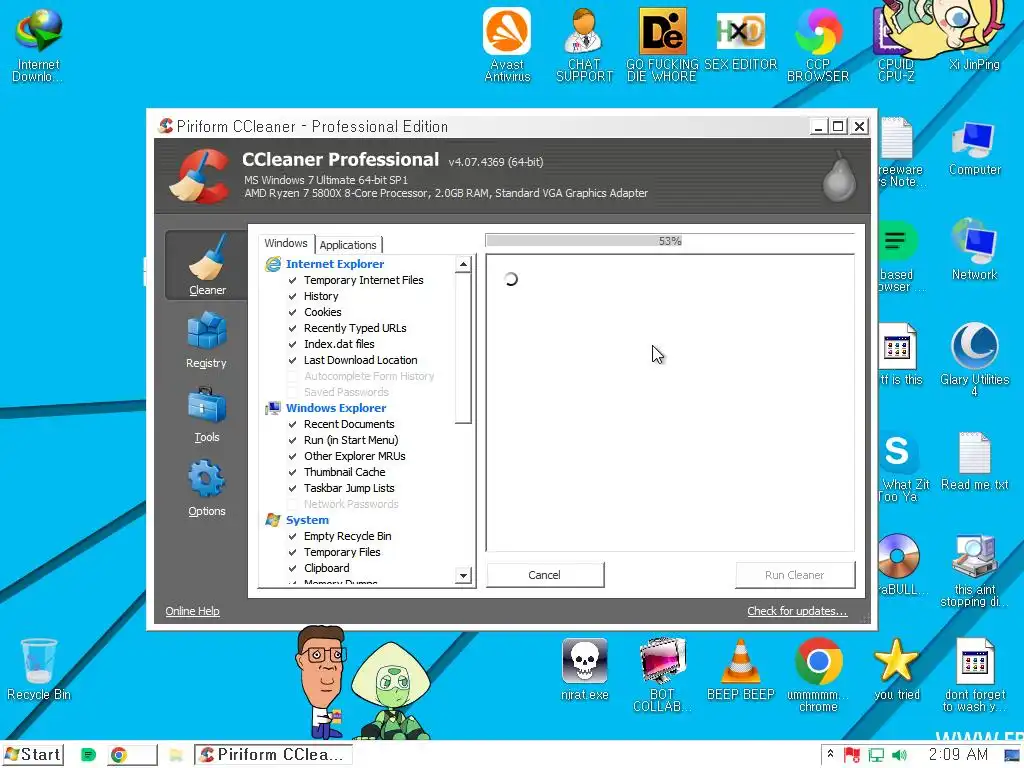
Task: Select the Temporary Files entry
Action: pyautogui.click(x=342, y=552)
